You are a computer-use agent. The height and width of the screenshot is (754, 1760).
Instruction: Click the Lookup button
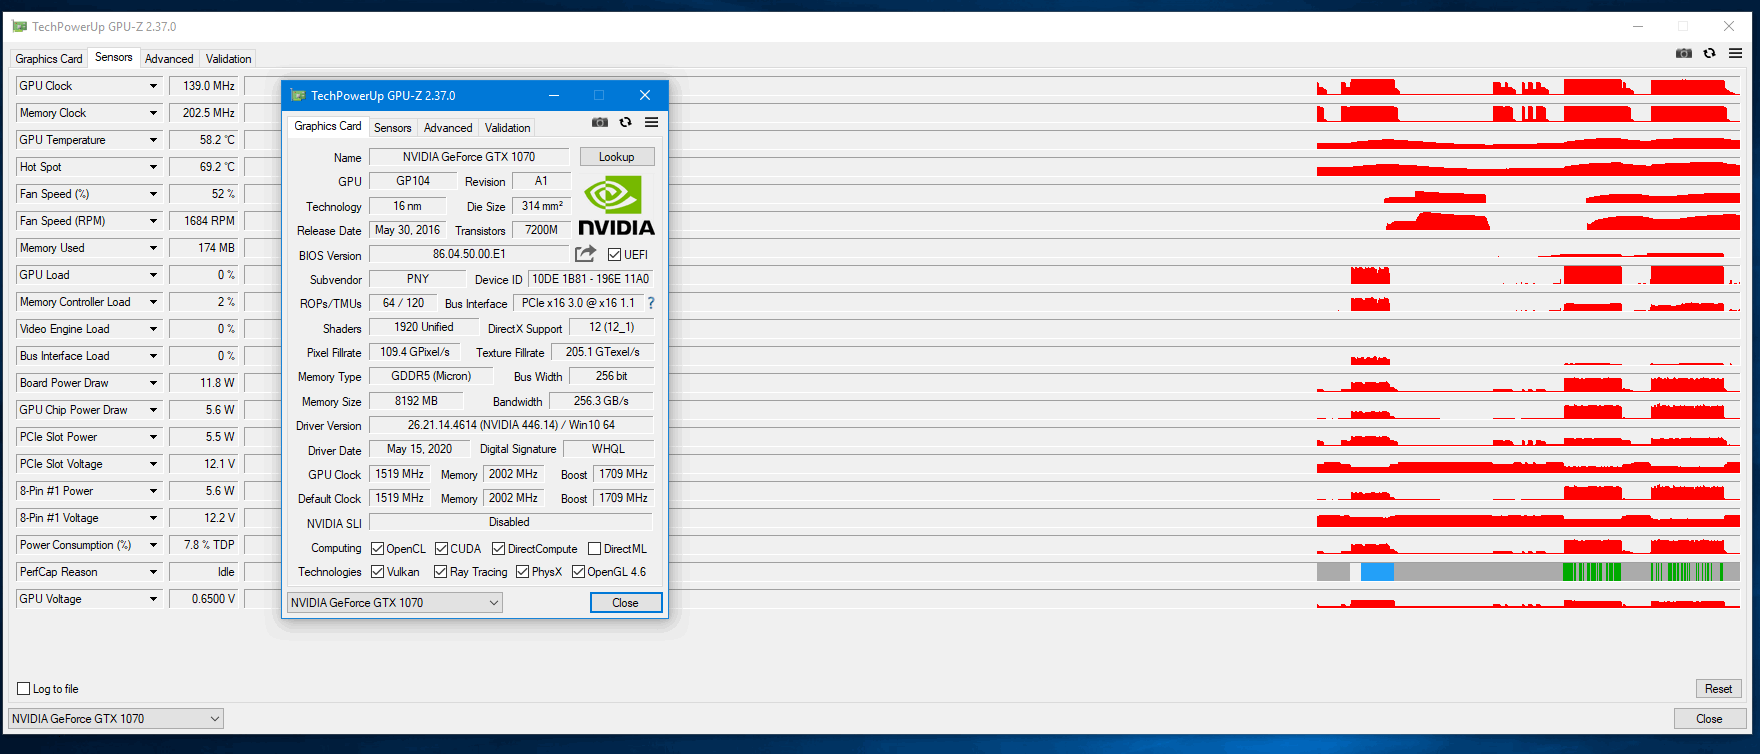[x=617, y=157]
